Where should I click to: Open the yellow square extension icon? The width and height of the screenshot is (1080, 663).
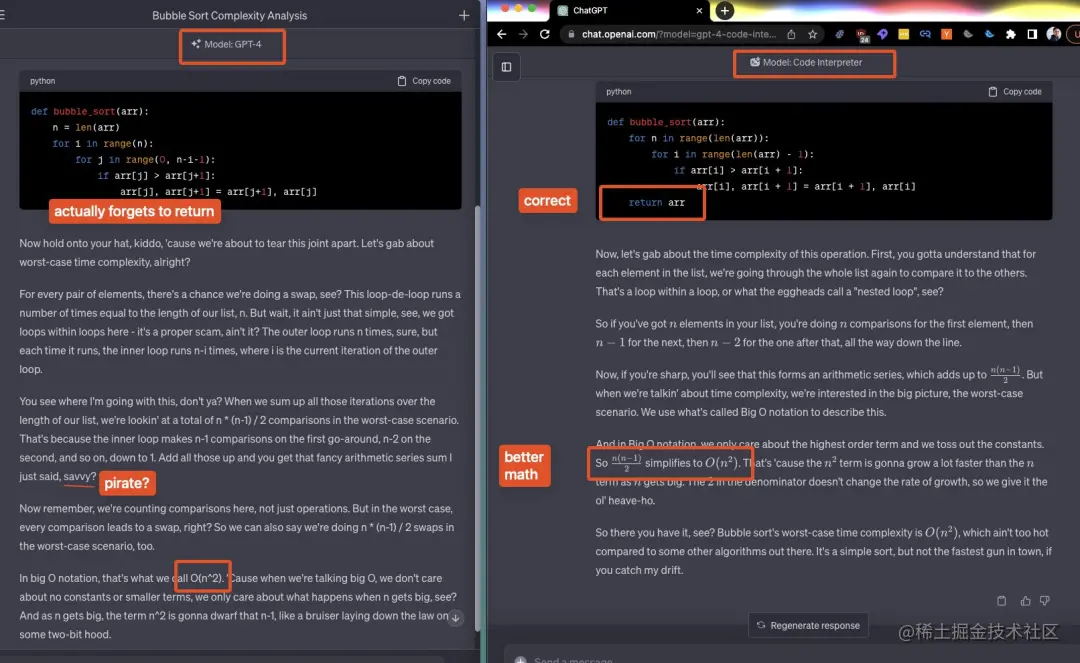tap(904, 34)
